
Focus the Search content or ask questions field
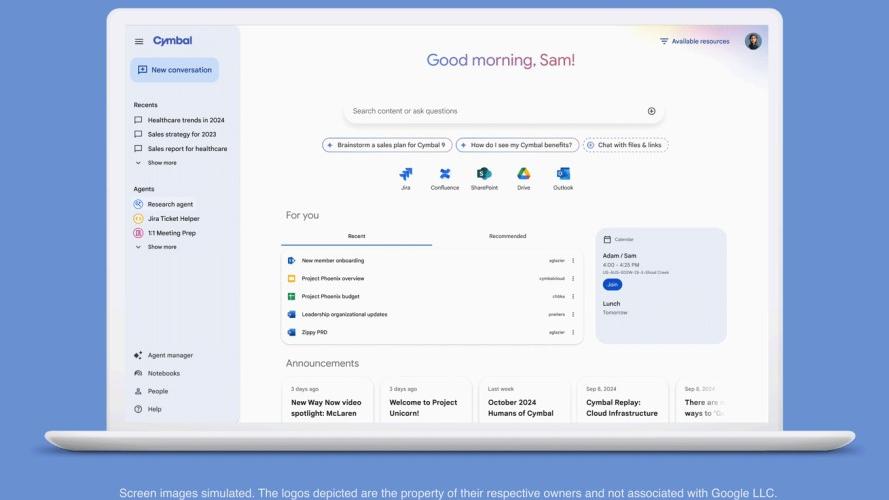pyautogui.click(x=503, y=111)
